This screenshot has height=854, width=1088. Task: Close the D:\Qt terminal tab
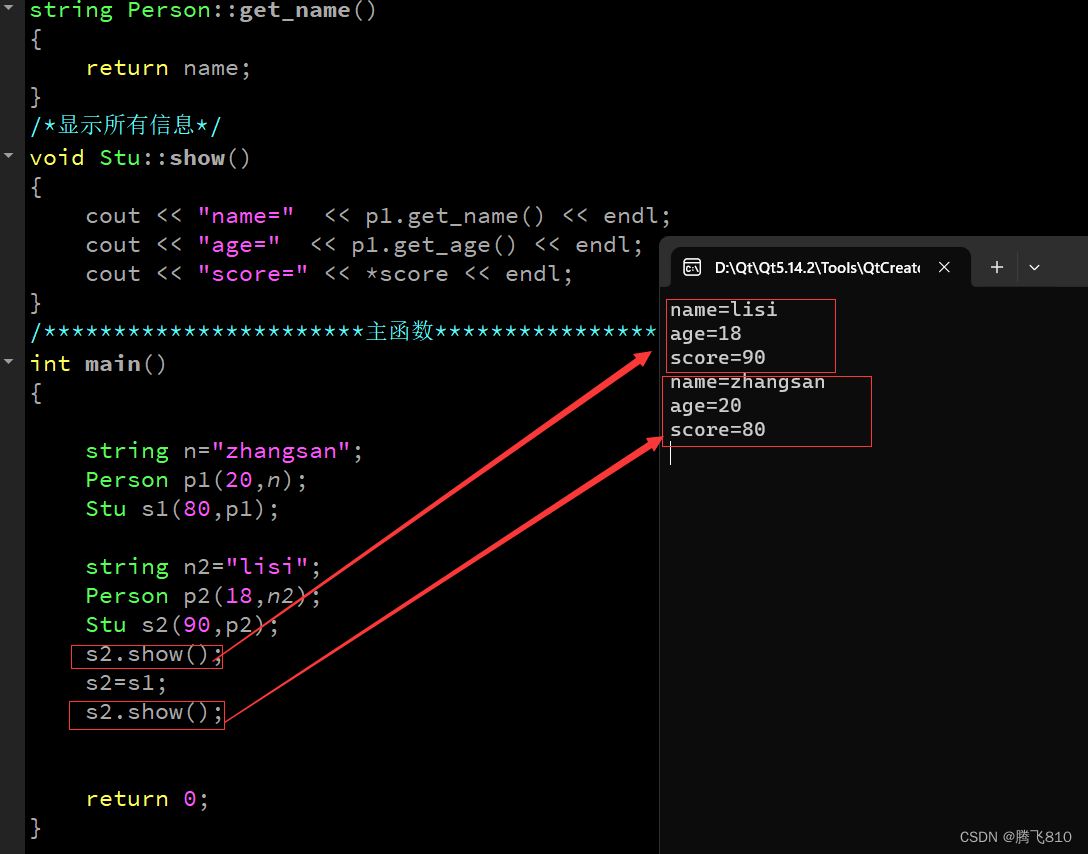click(944, 267)
